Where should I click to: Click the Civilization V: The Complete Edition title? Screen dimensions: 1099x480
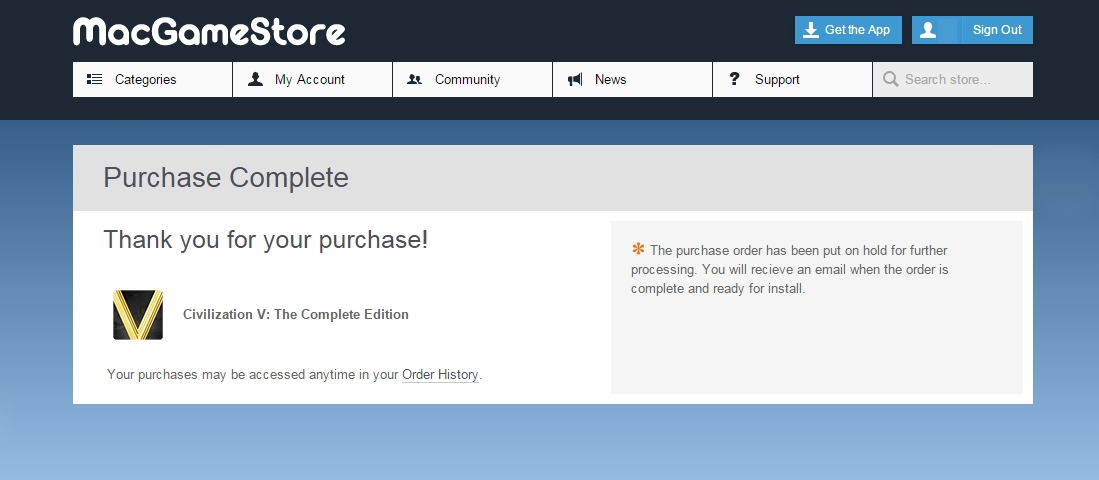[296, 315]
